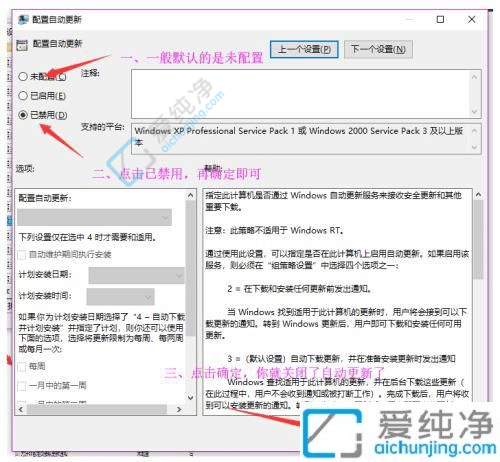Click the 支持的平台: label
The image size is (500, 462).
103,127
